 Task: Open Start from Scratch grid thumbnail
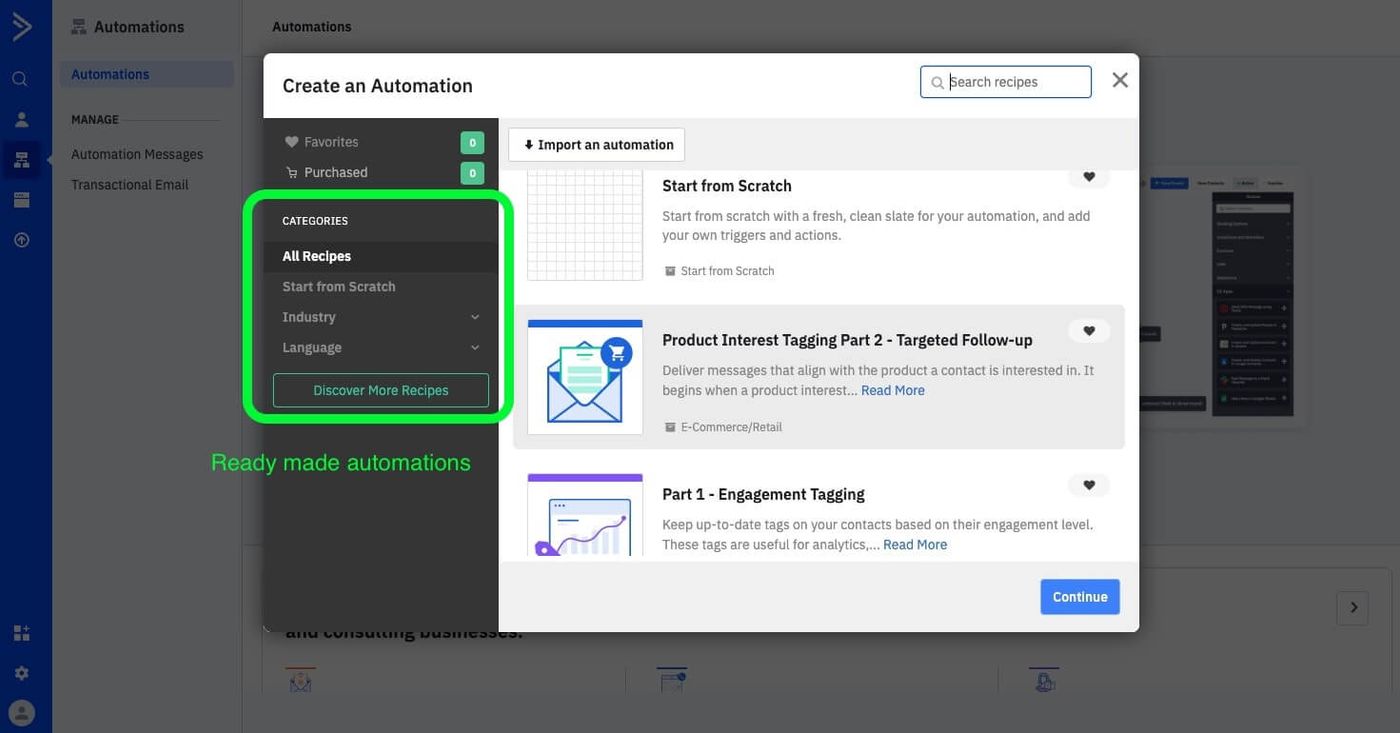(x=585, y=225)
